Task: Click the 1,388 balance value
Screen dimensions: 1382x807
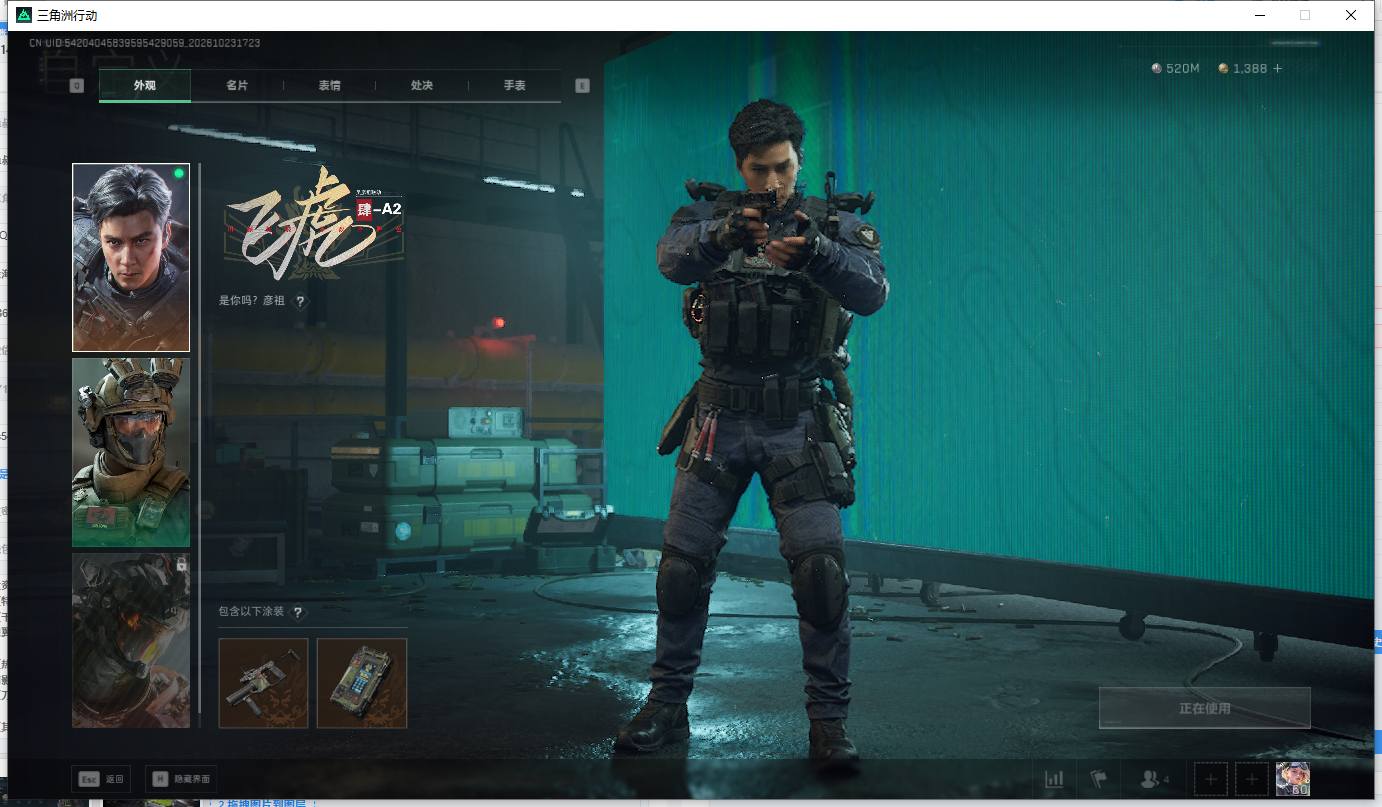Action: coord(1250,69)
